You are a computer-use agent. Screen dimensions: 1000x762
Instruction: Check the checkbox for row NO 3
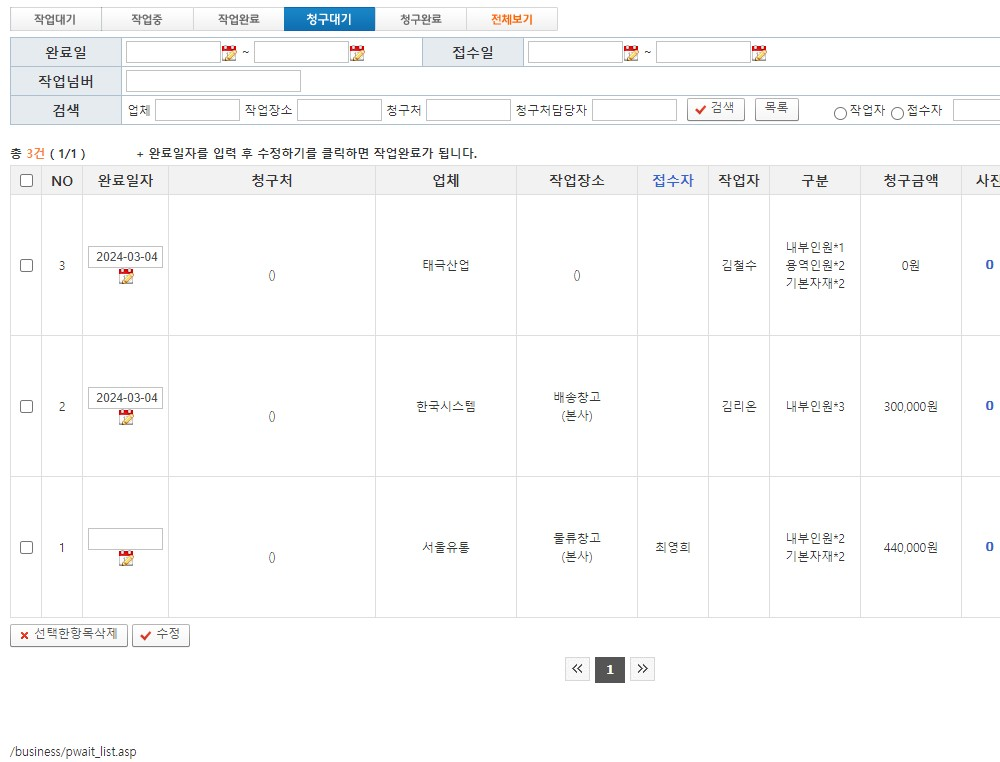point(26,265)
